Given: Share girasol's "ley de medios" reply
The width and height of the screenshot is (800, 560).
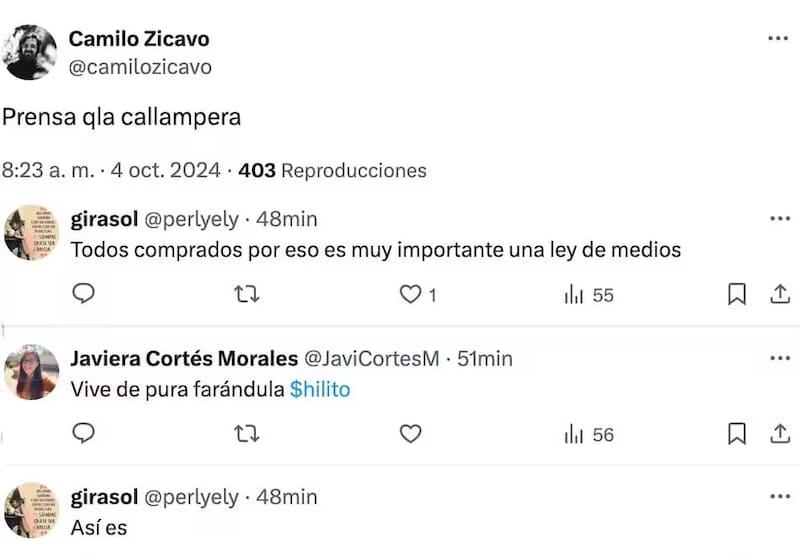Looking at the screenshot, I should point(779,295).
